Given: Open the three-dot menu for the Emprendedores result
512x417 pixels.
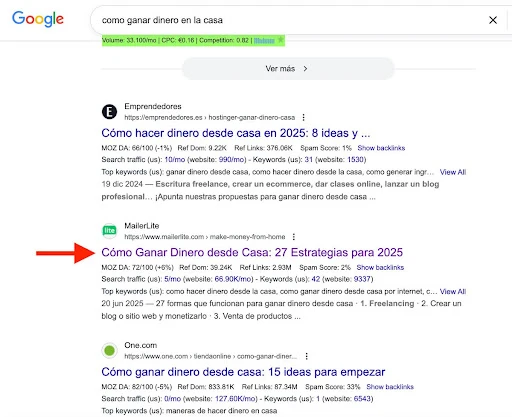Looking at the screenshot, I should point(303,117).
